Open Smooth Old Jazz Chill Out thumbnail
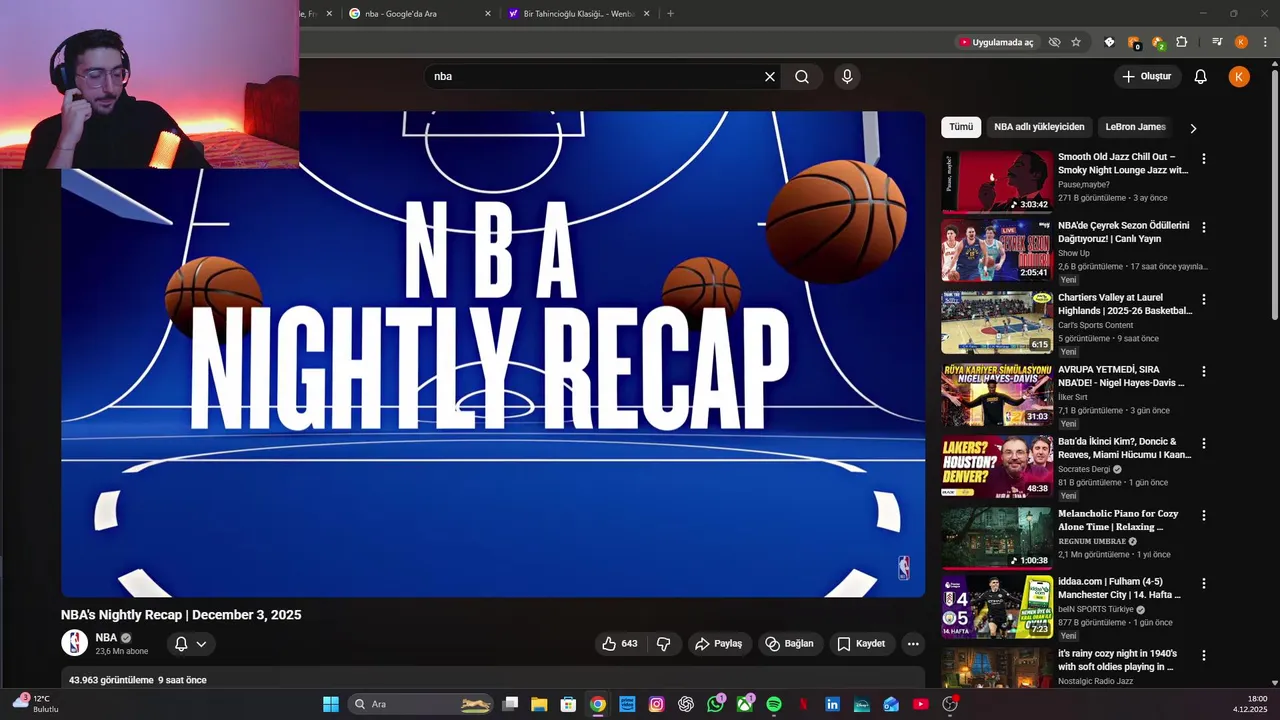This screenshot has height=720, width=1280. (x=997, y=182)
